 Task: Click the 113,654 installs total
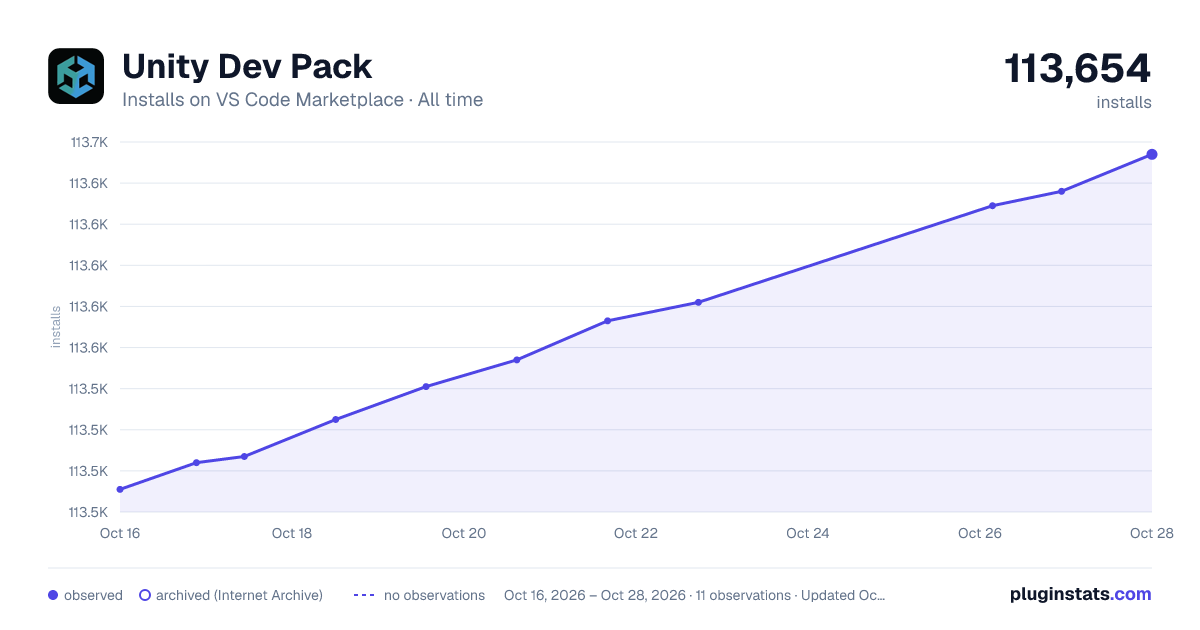coord(1078,69)
